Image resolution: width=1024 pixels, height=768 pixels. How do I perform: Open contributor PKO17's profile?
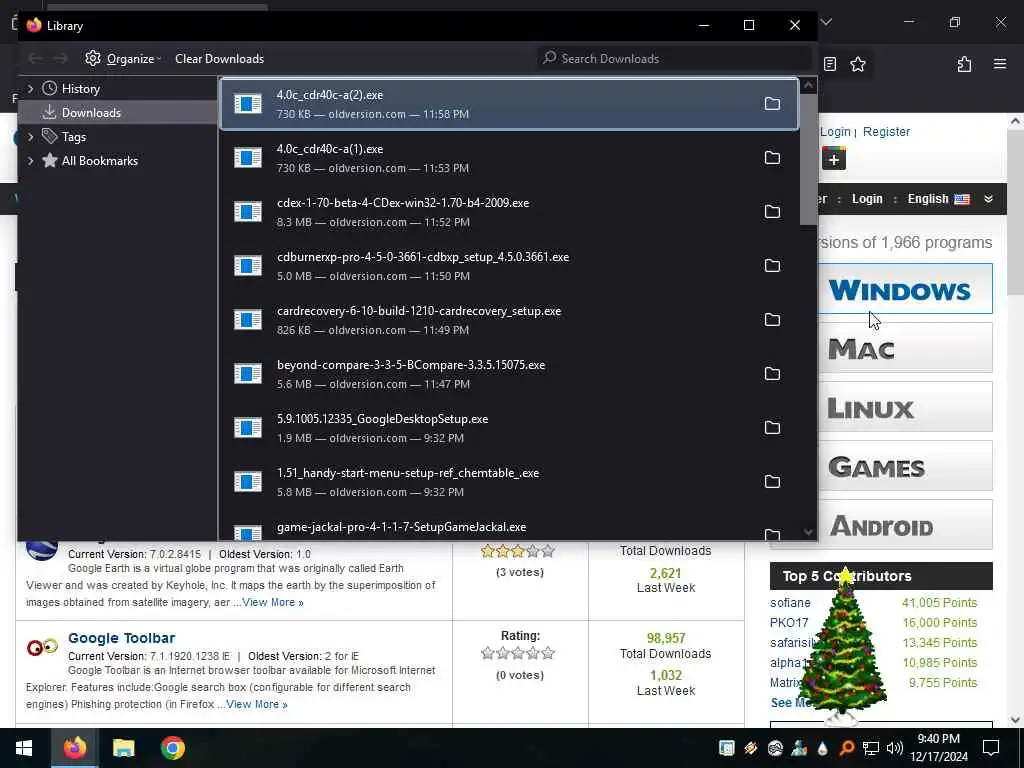pos(789,623)
